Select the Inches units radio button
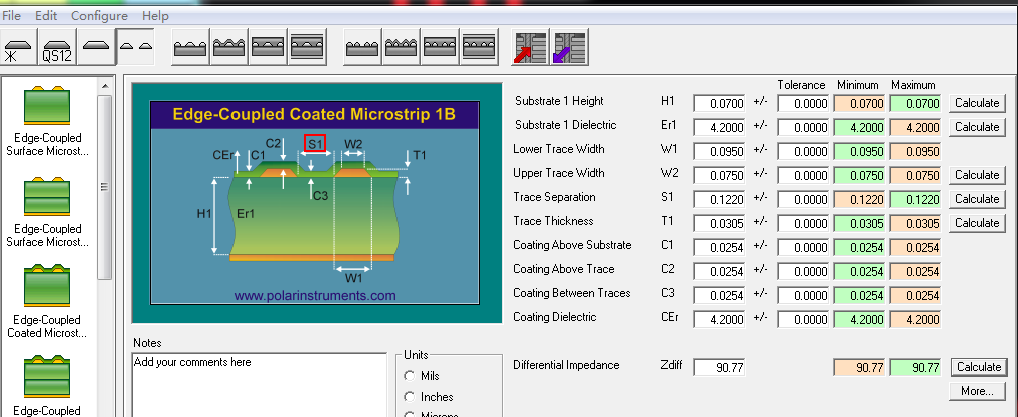This screenshot has width=1018, height=417. [x=409, y=397]
